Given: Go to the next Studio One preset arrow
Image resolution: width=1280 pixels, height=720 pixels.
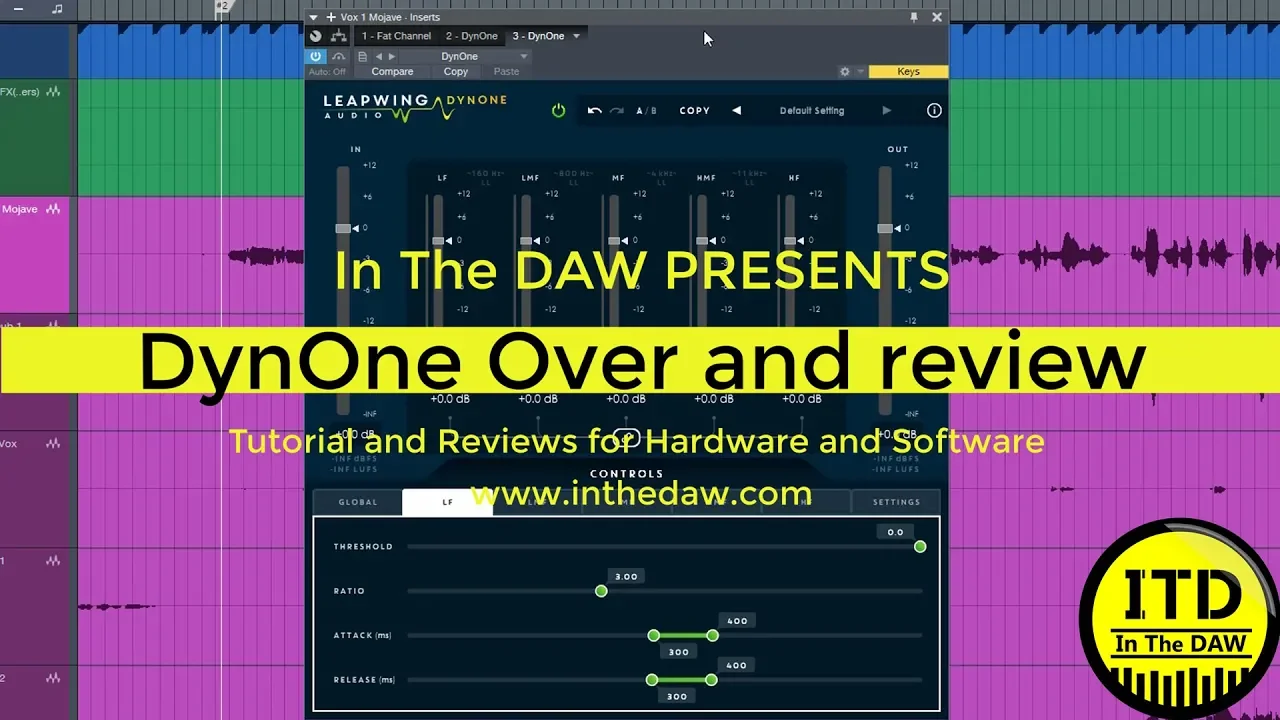Looking at the screenshot, I should click(392, 57).
